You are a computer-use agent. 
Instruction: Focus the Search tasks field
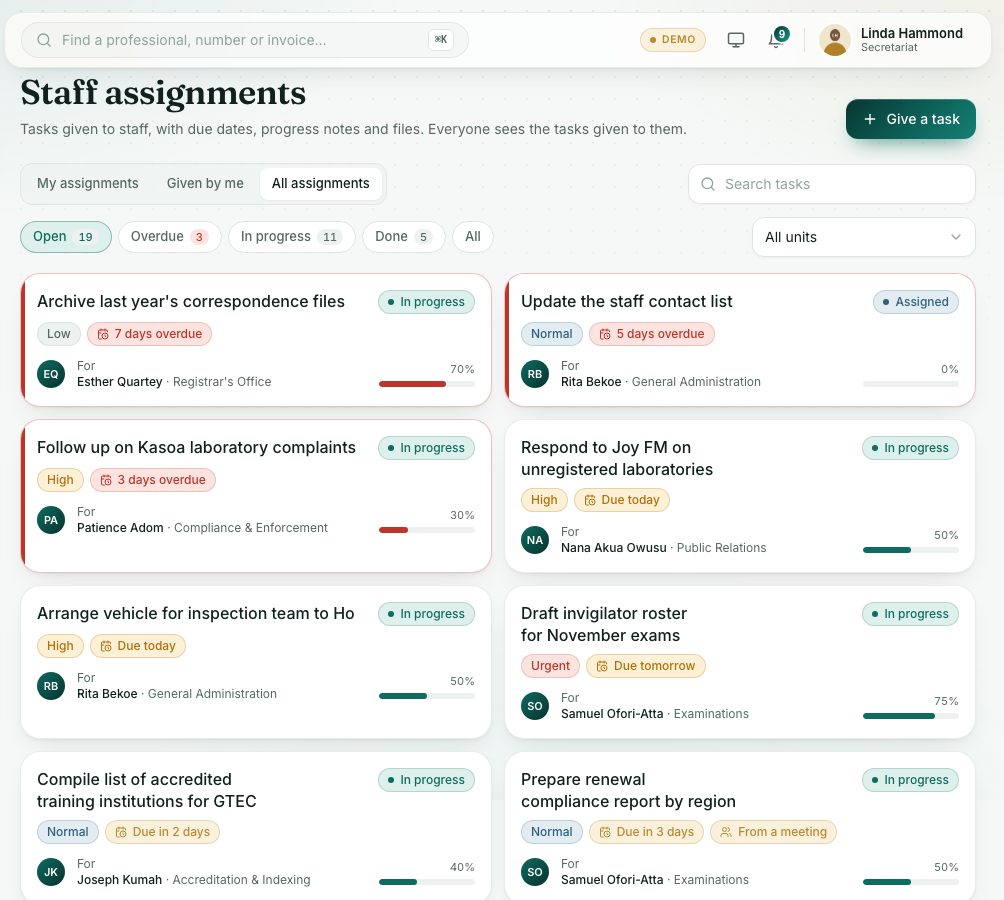(832, 184)
